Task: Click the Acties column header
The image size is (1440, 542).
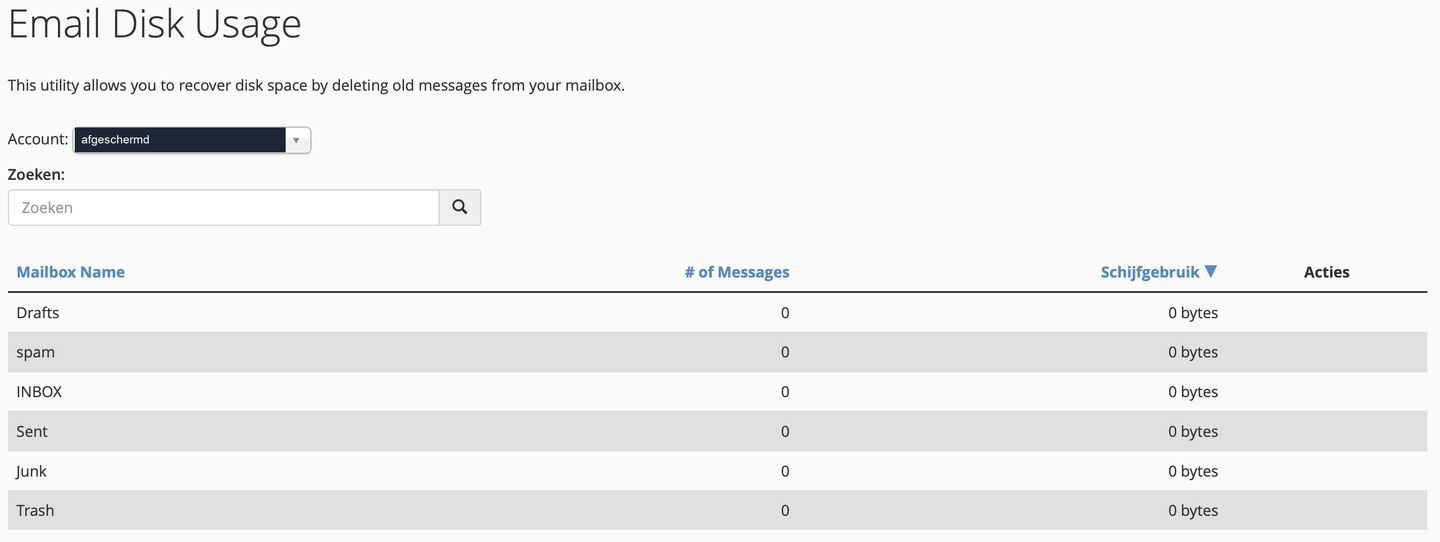Action: (x=1327, y=272)
